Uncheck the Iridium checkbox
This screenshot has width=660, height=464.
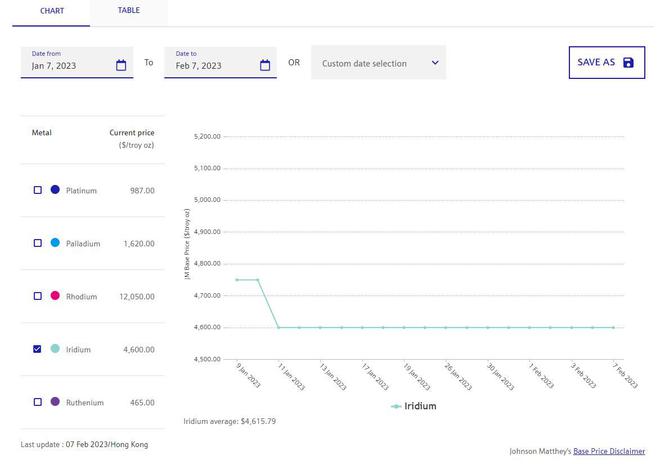coord(38,349)
